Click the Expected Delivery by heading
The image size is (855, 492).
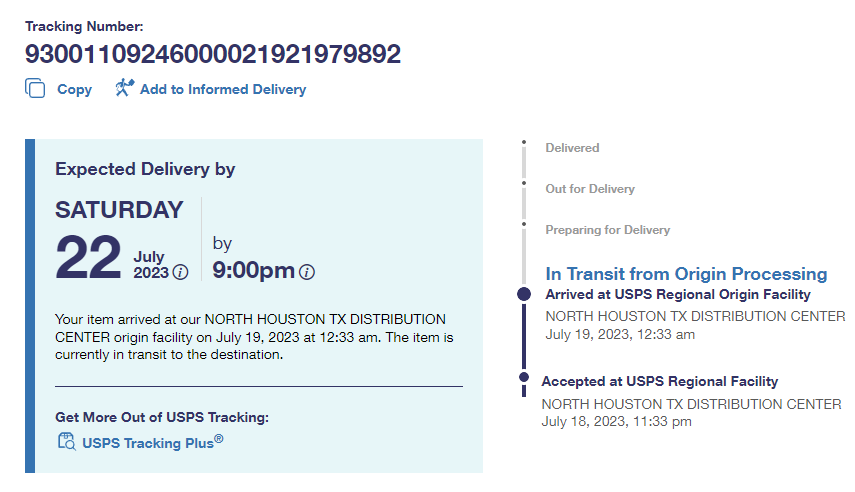pyautogui.click(x=145, y=169)
